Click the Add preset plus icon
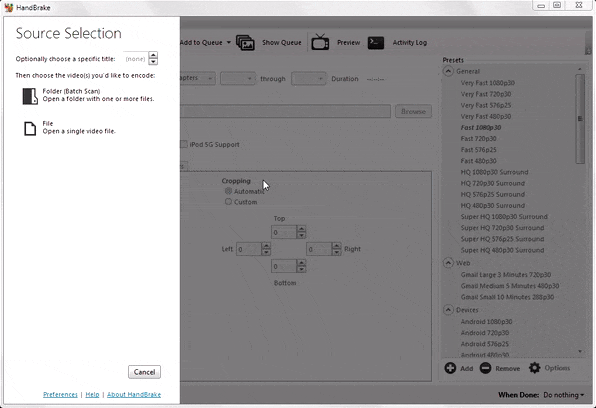596x408 pixels. coord(450,368)
